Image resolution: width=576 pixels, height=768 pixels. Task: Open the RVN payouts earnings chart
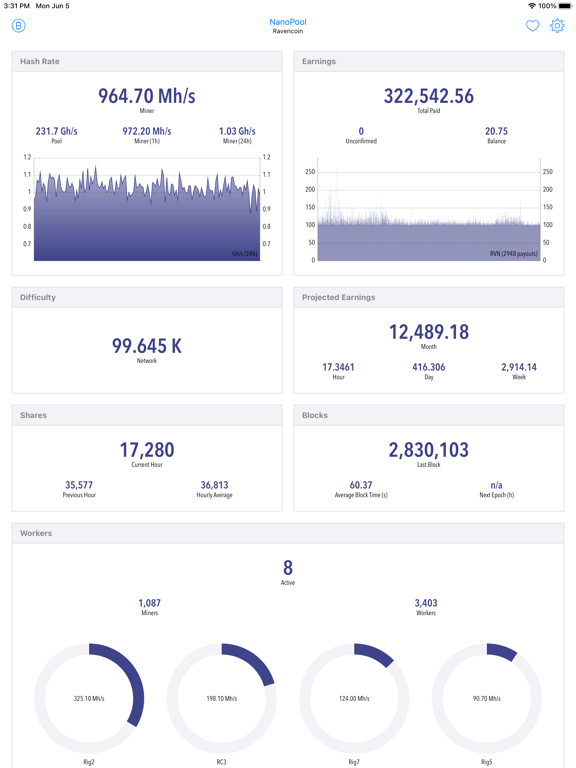[429, 210]
